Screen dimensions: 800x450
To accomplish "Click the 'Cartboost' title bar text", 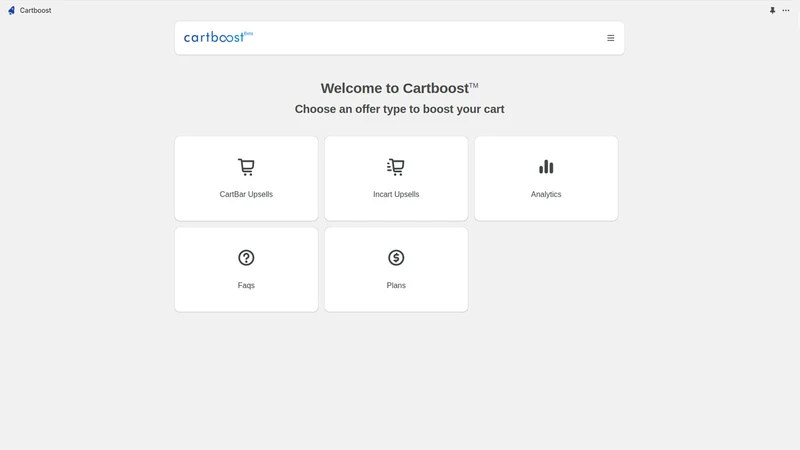I will 35,10.
